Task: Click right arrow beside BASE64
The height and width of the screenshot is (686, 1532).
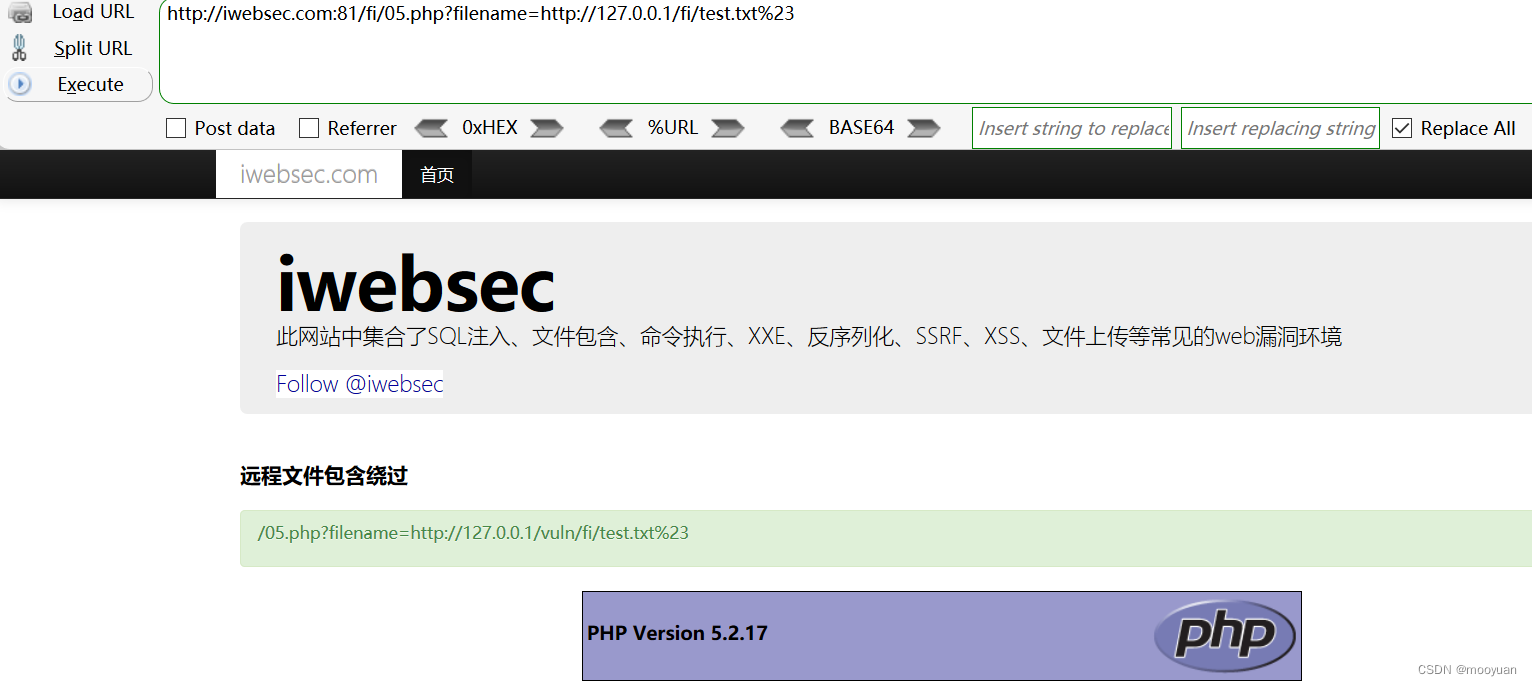Action: pyautogui.click(x=924, y=128)
